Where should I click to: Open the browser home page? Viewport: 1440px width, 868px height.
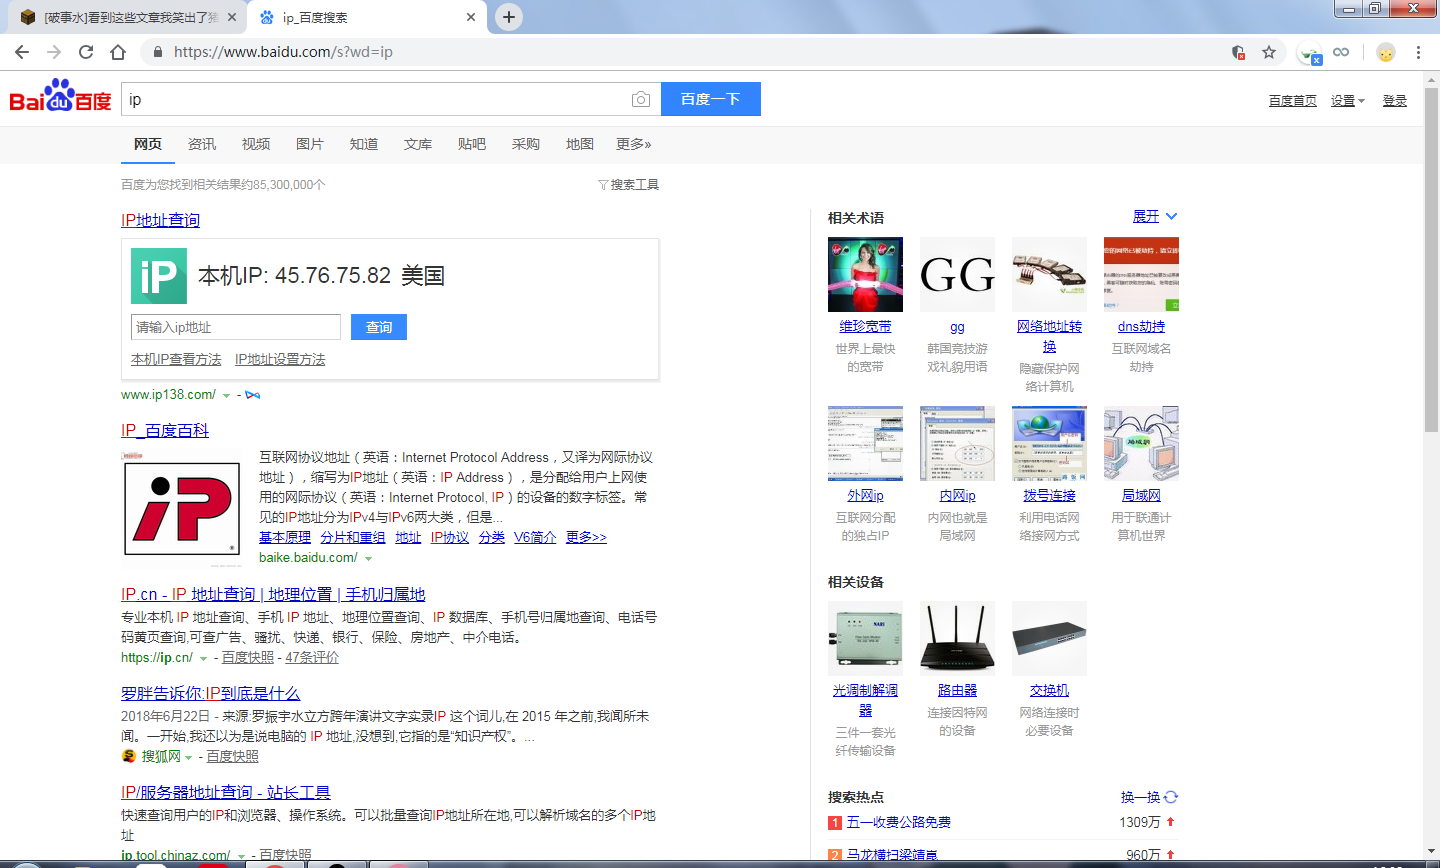click(118, 52)
